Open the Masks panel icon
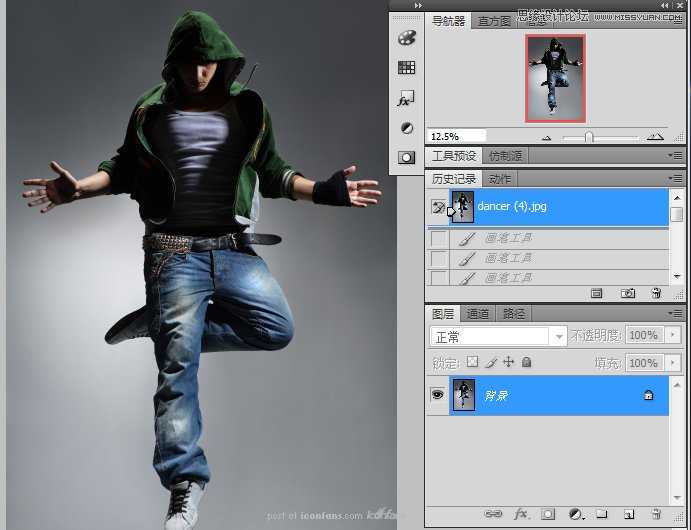The width and height of the screenshot is (691, 530). pos(406,157)
